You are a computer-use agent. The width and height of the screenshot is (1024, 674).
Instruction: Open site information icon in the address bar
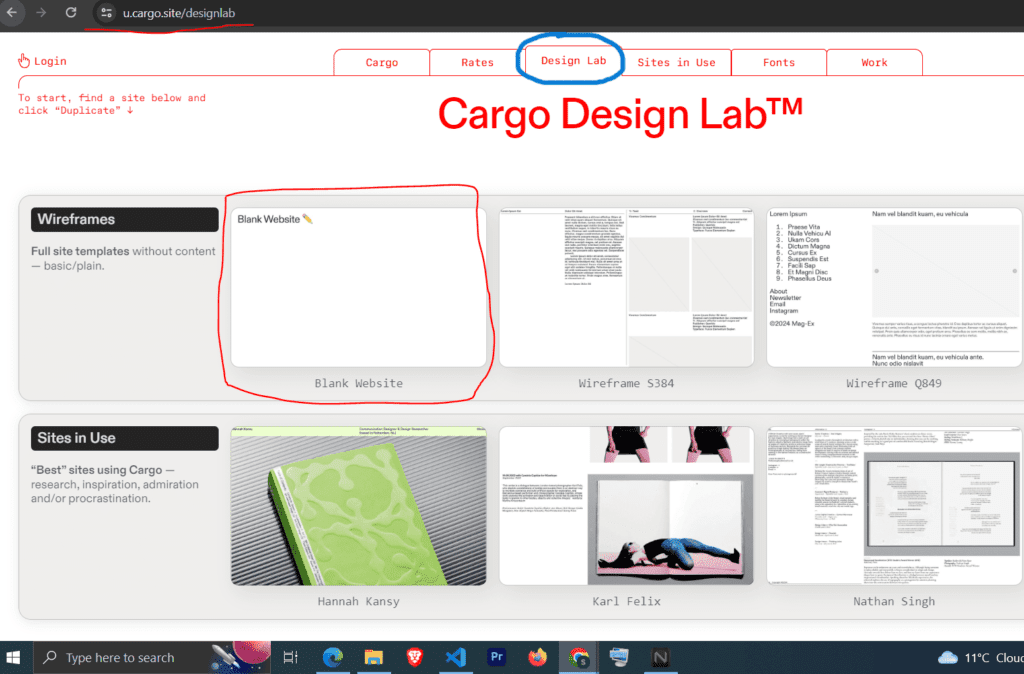click(107, 14)
